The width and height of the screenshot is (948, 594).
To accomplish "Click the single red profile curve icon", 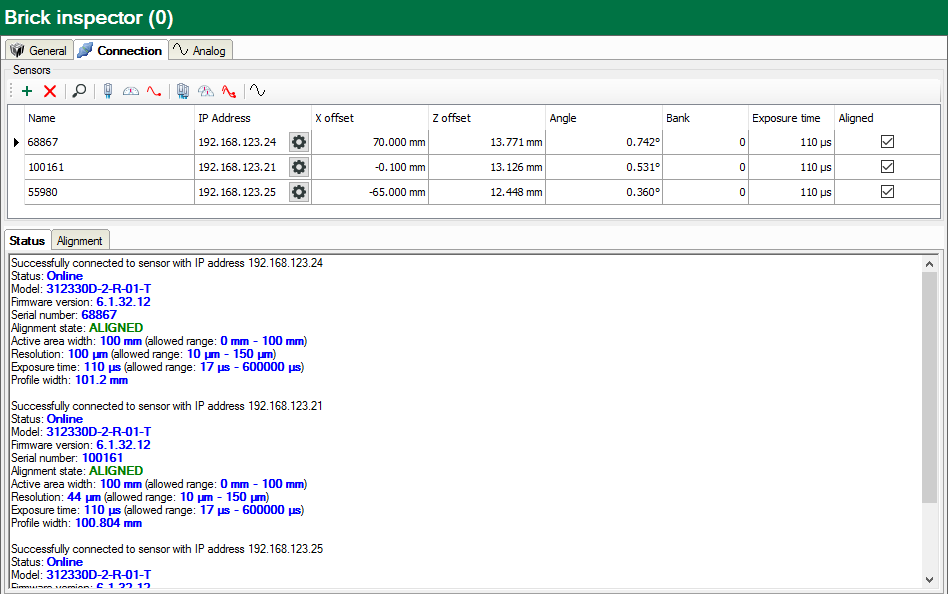I will [x=154, y=91].
